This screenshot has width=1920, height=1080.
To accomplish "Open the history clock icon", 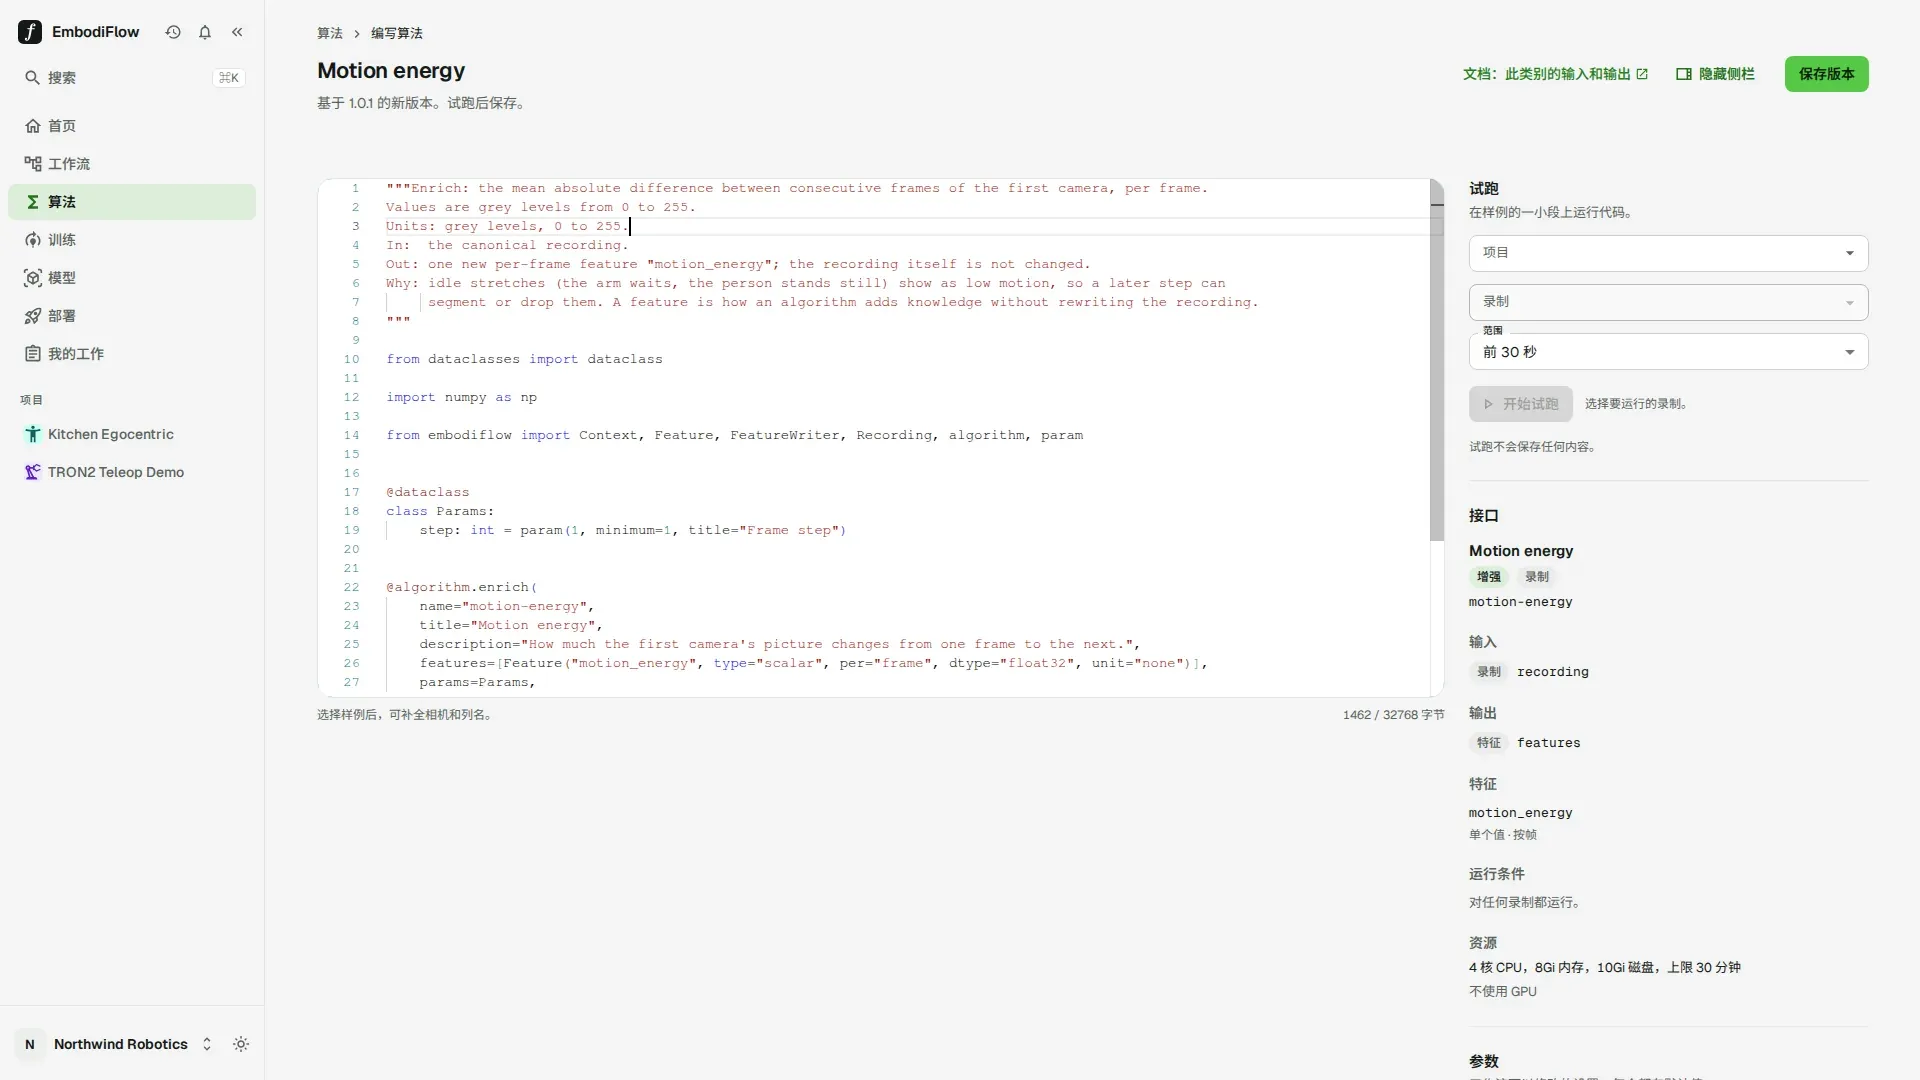I will tap(173, 32).
